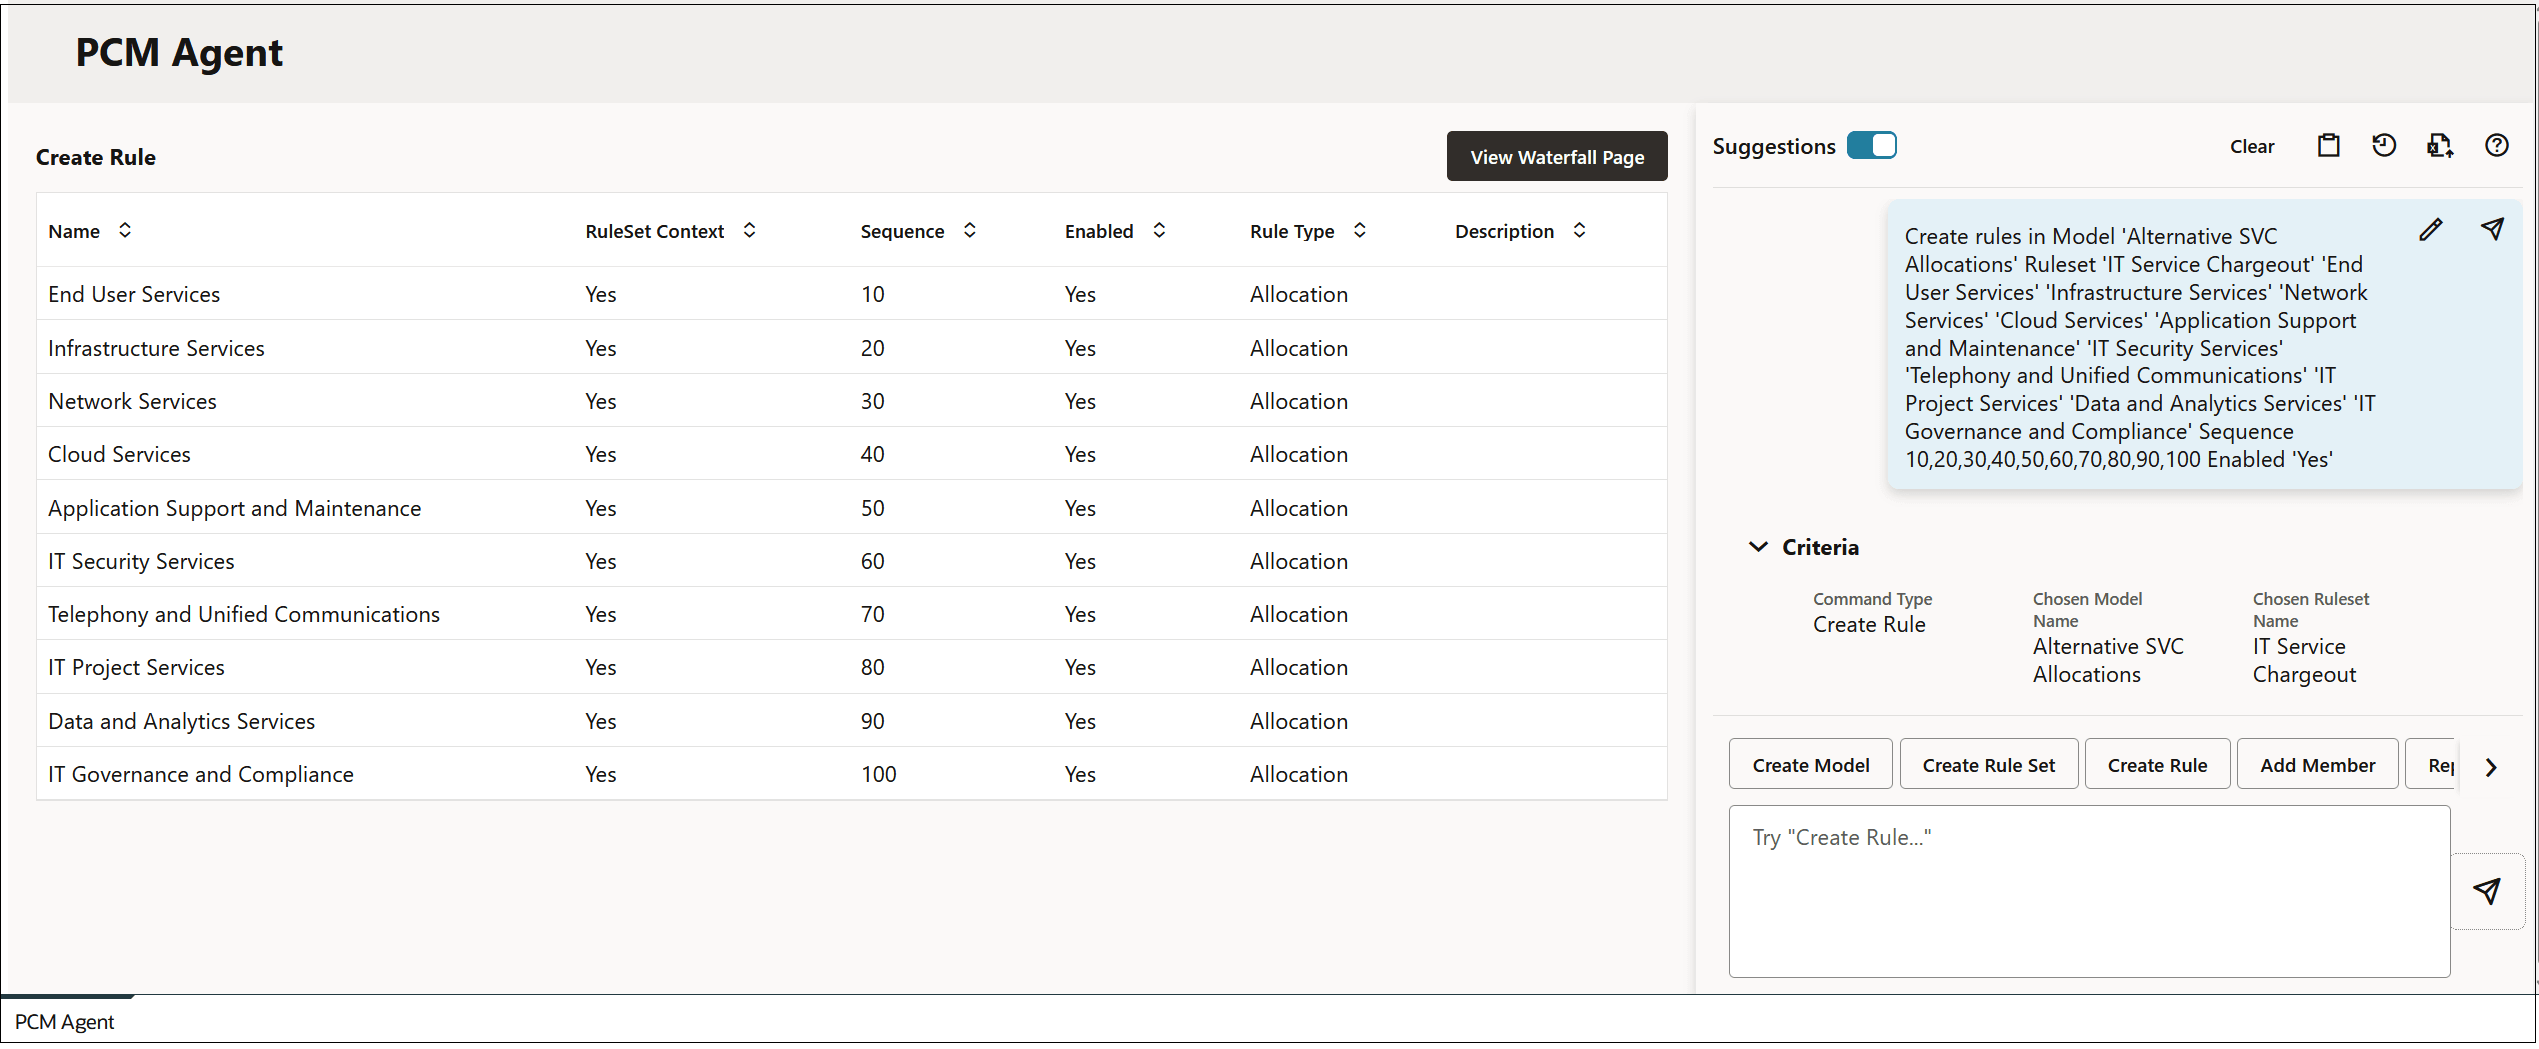Screen dimensions: 2539x1049
Task: Reveal more commands with the right chevron
Action: pyautogui.click(x=2491, y=767)
